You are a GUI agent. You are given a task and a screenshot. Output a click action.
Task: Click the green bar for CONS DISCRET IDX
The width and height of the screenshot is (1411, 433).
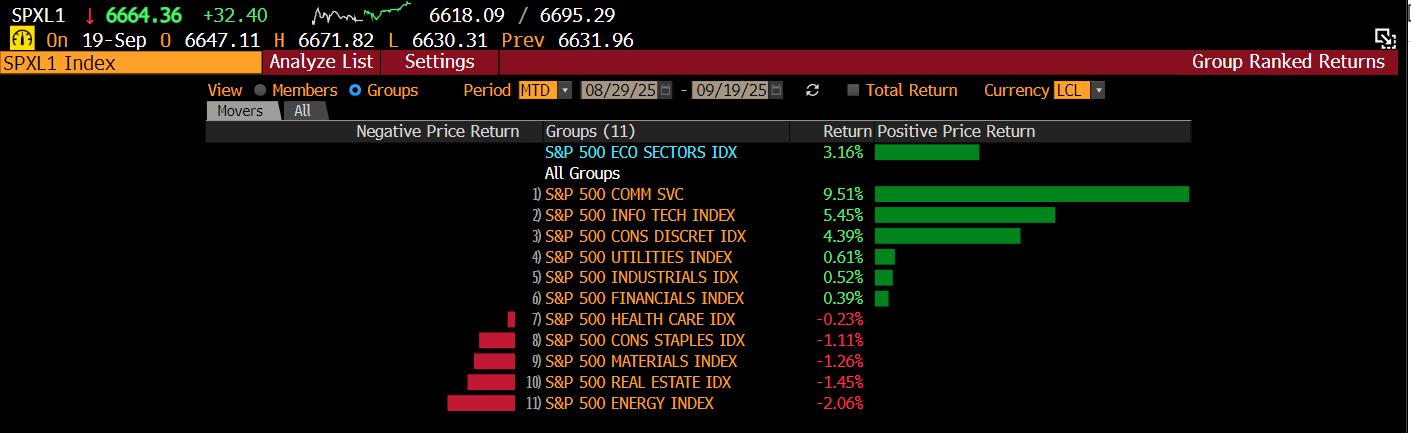[947, 236]
